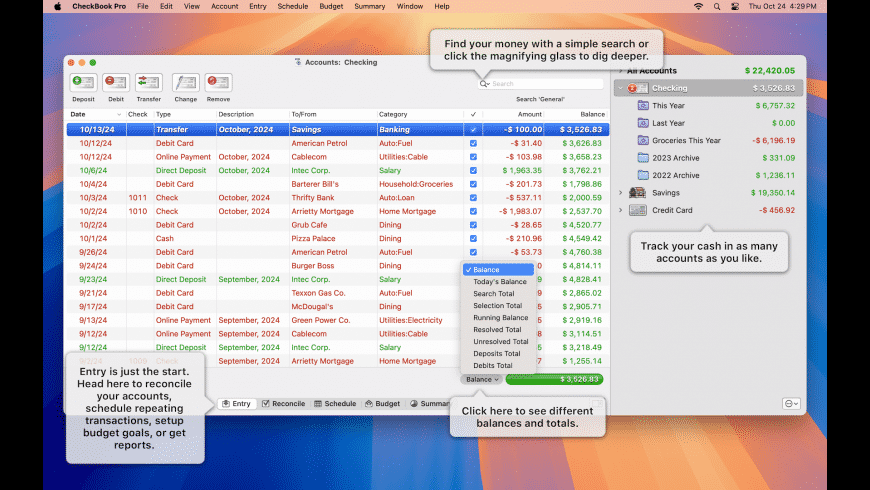Image resolution: width=870 pixels, height=490 pixels.
Task: Click the Change entry toolbar icon
Action: coord(185,83)
